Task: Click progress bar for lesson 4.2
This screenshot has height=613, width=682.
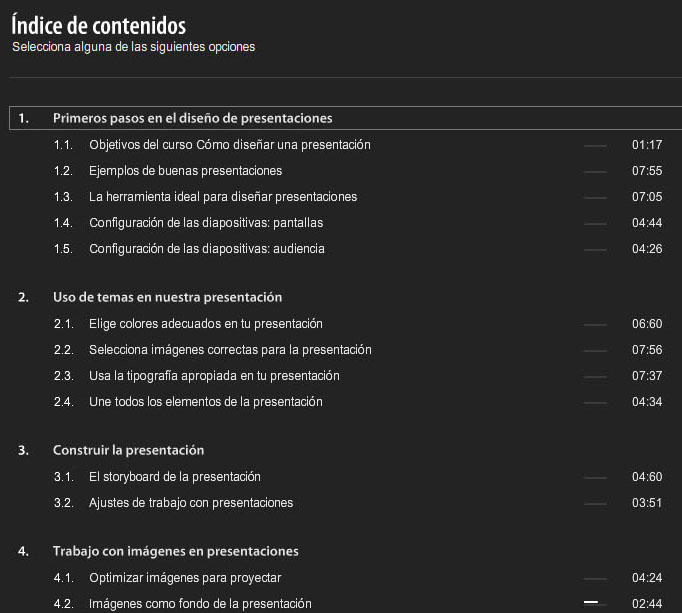Action: (x=594, y=603)
